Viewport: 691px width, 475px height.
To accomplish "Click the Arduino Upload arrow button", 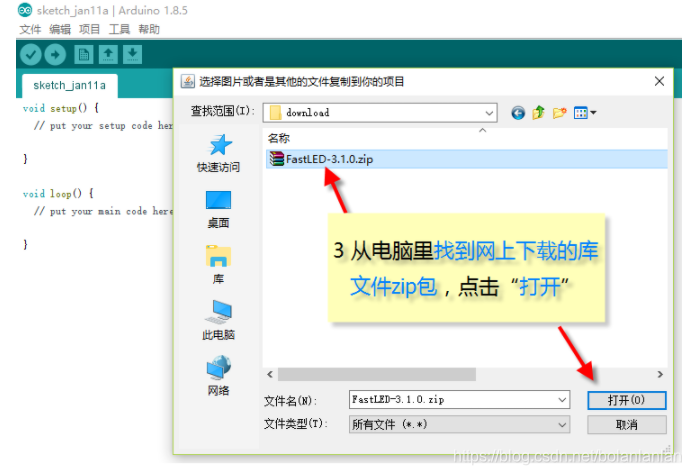I will pyautogui.click(x=55, y=55).
